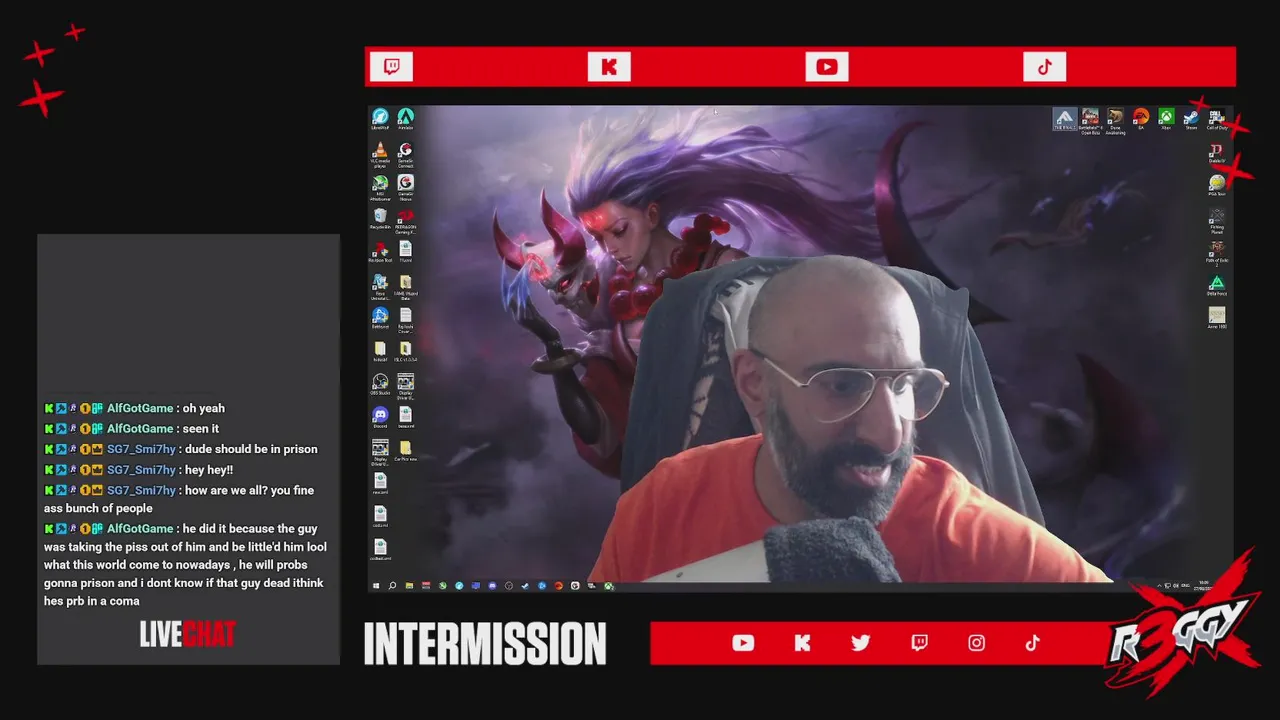Launch the Anno 1800 desktop shortcut
This screenshot has width=1280, height=720.
1217,318
